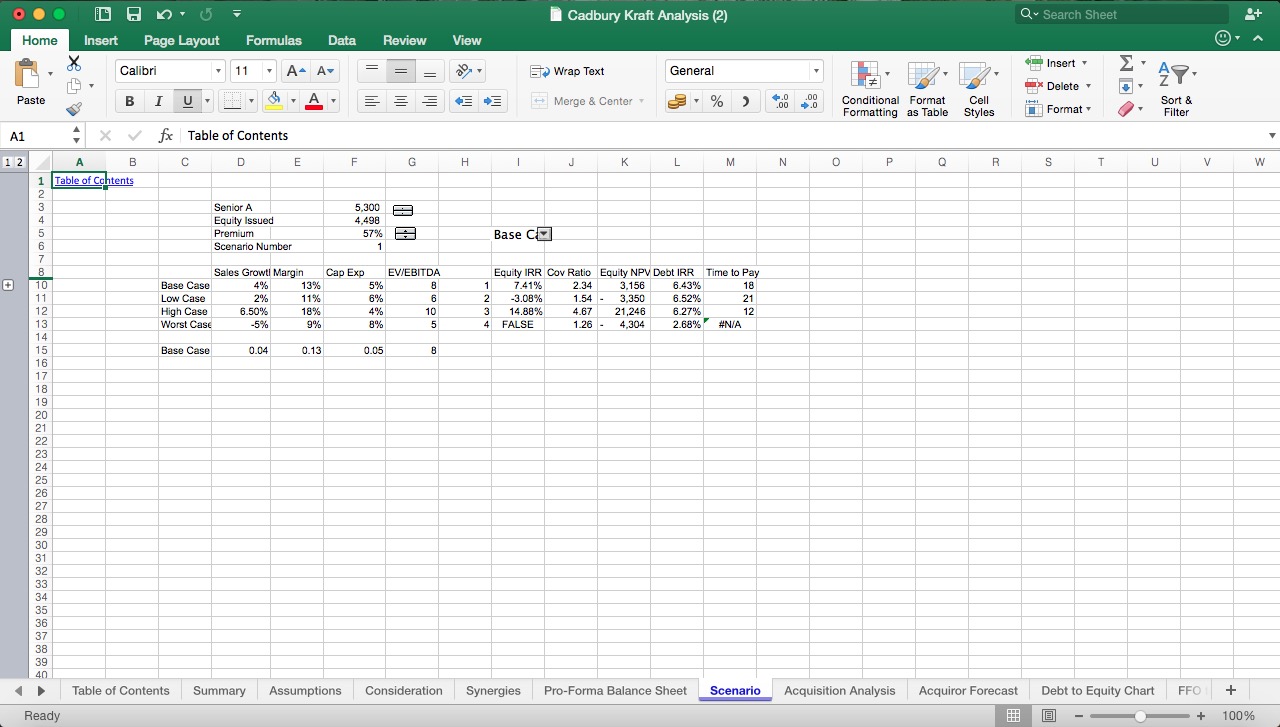The image size is (1280, 727).
Task: Click the red font color swatch
Action: click(x=313, y=101)
